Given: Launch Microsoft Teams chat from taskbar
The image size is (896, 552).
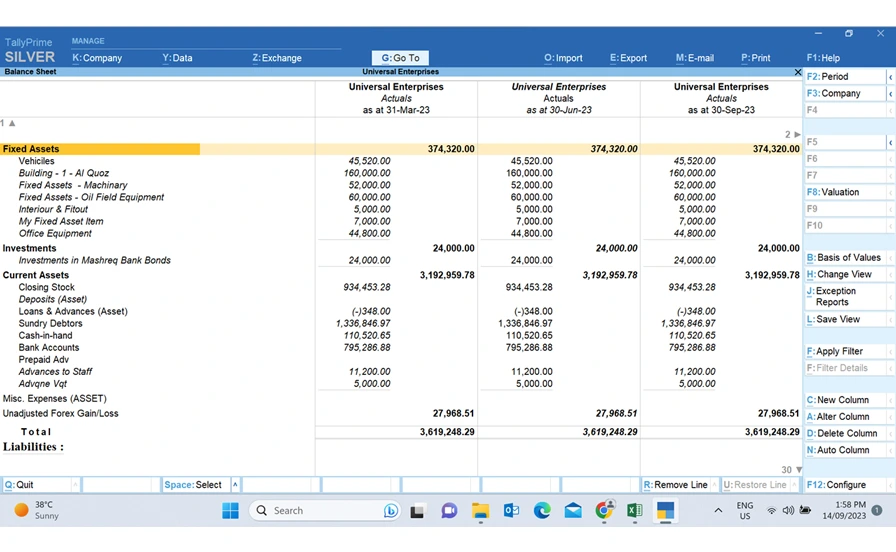Looking at the screenshot, I should [x=449, y=510].
